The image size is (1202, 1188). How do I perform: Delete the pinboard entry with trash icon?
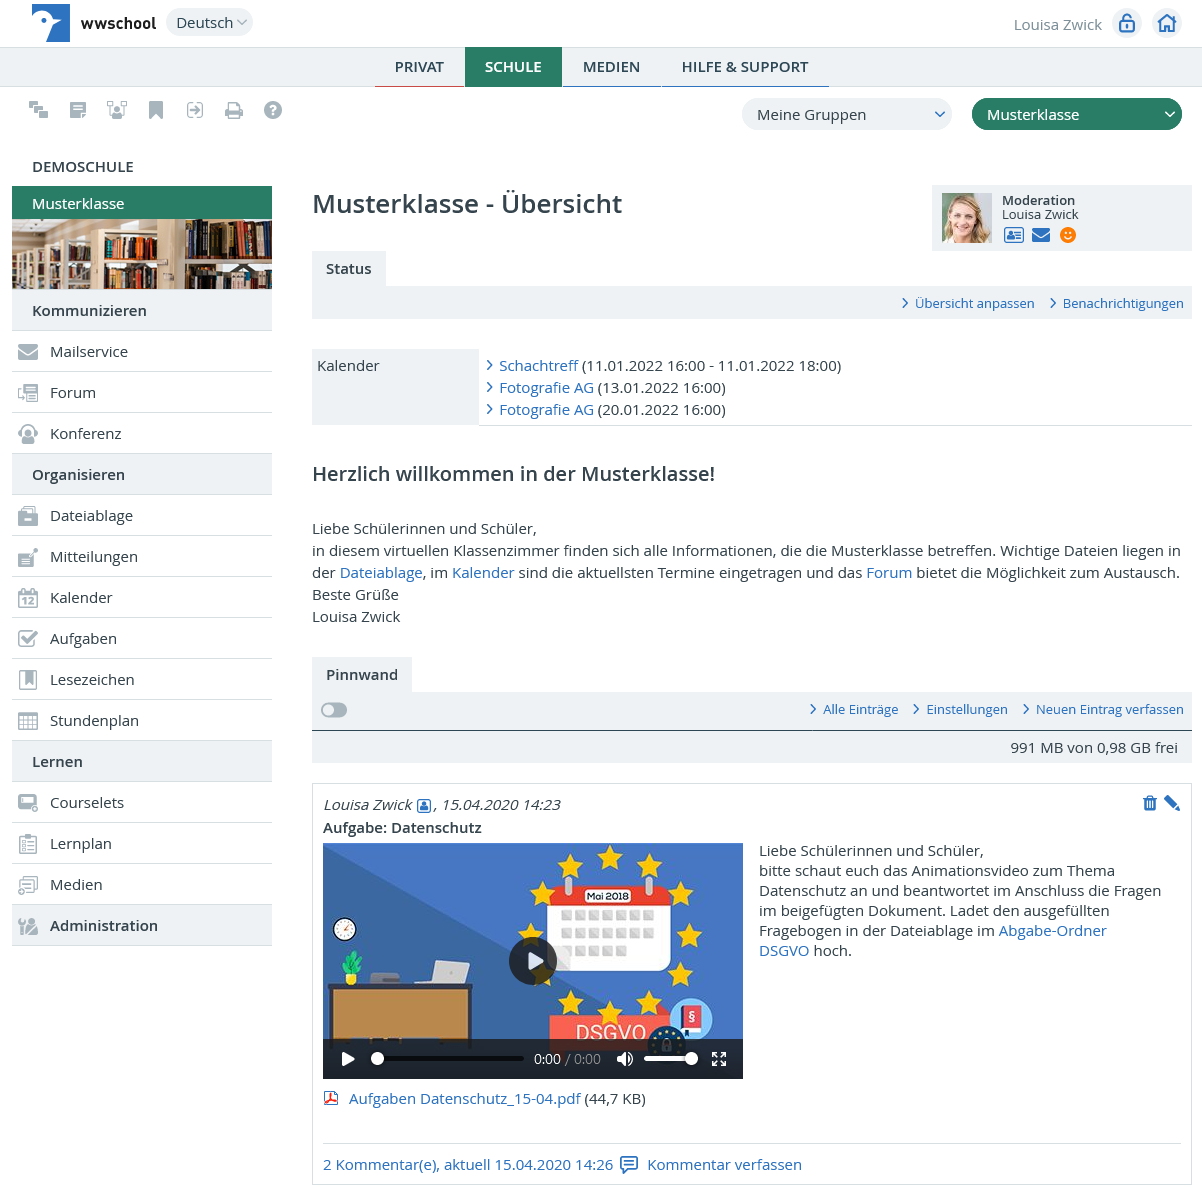[x=1150, y=803]
